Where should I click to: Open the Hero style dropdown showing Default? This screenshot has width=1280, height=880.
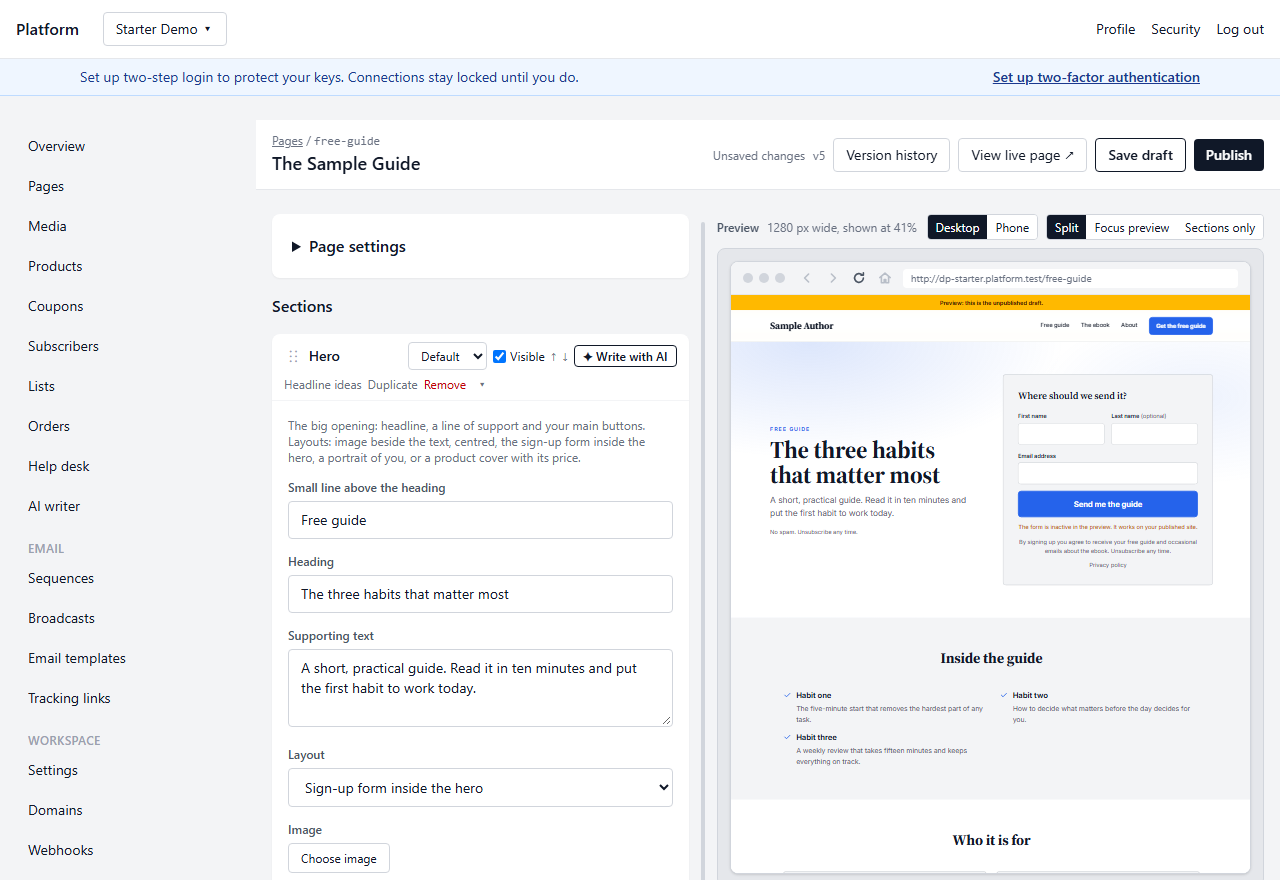[447, 356]
